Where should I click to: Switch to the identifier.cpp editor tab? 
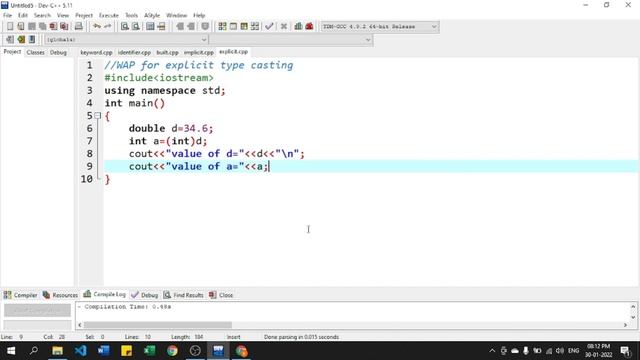(x=134, y=52)
